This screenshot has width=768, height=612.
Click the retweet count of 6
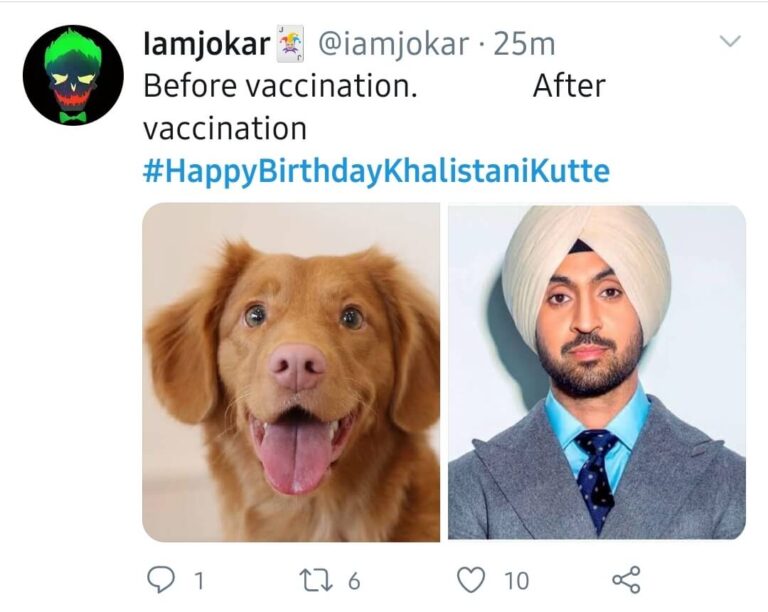click(x=354, y=580)
